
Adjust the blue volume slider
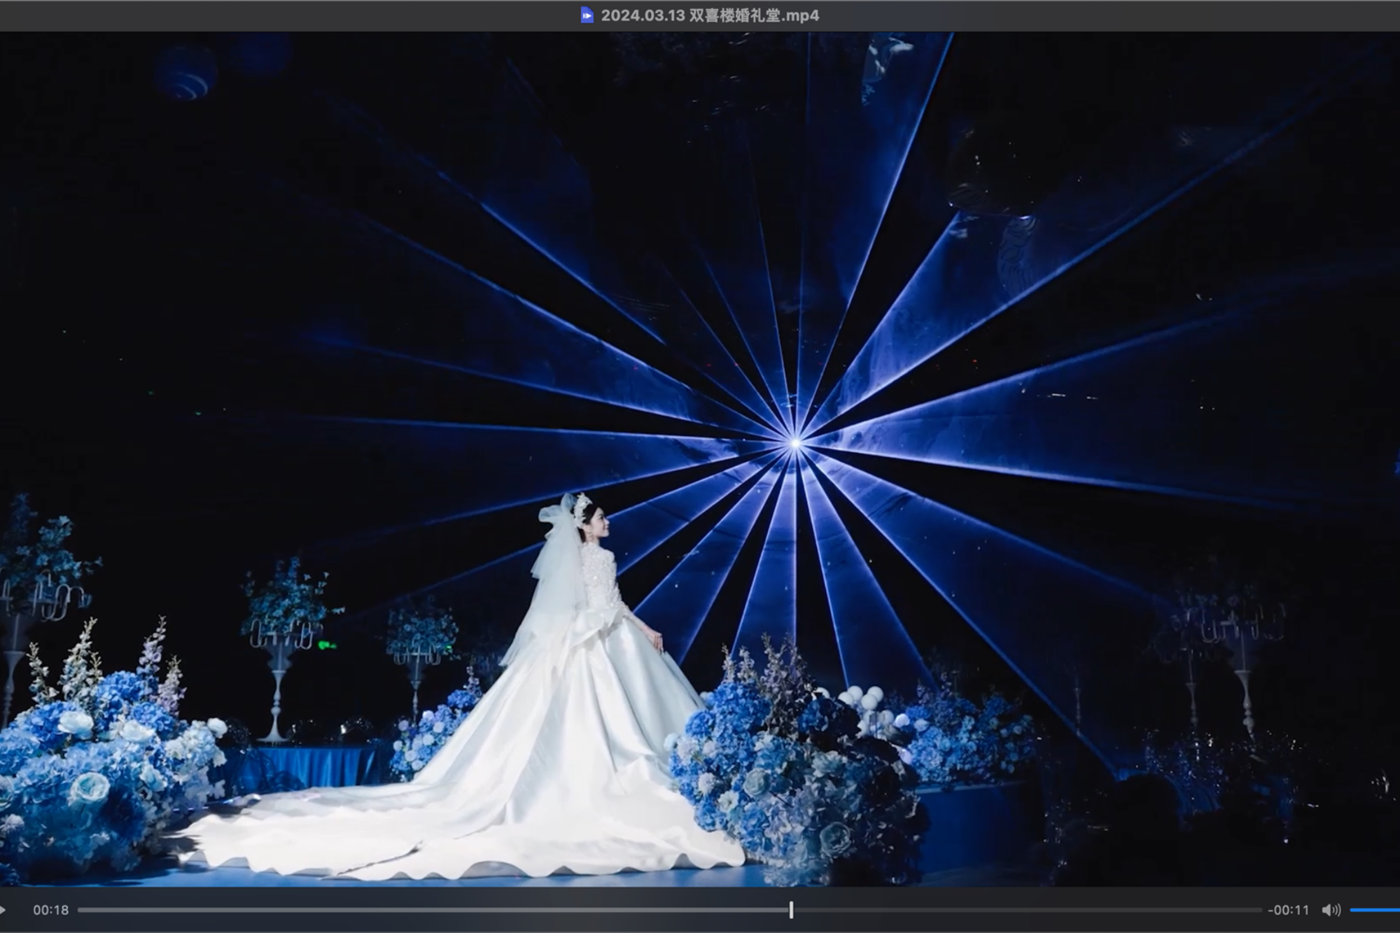[1375, 910]
